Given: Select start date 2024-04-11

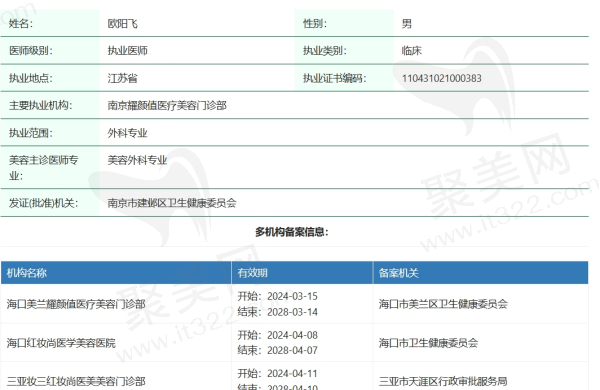Looking at the screenshot, I should pos(292,373).
